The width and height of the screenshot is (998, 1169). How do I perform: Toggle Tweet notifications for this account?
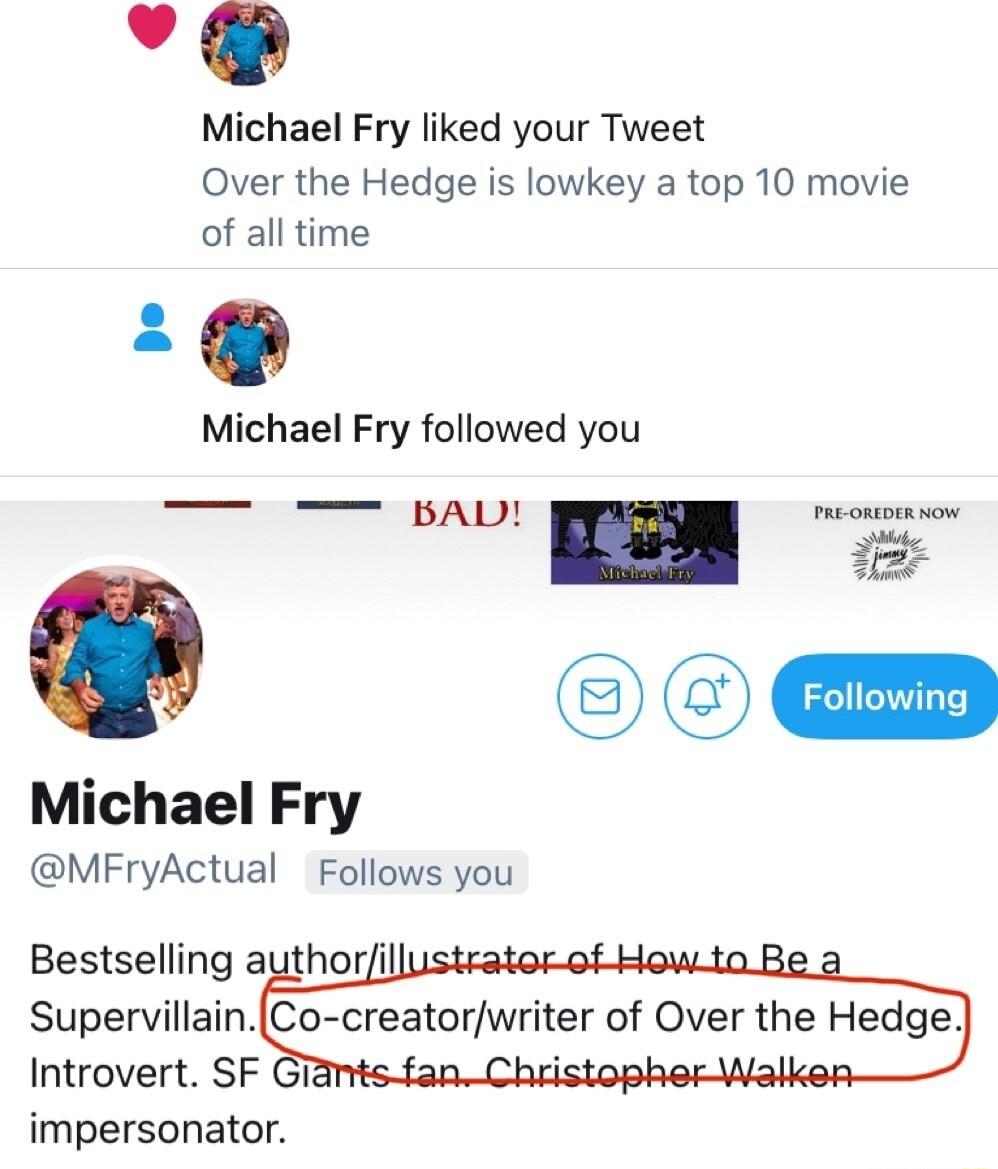click(706, 697)
